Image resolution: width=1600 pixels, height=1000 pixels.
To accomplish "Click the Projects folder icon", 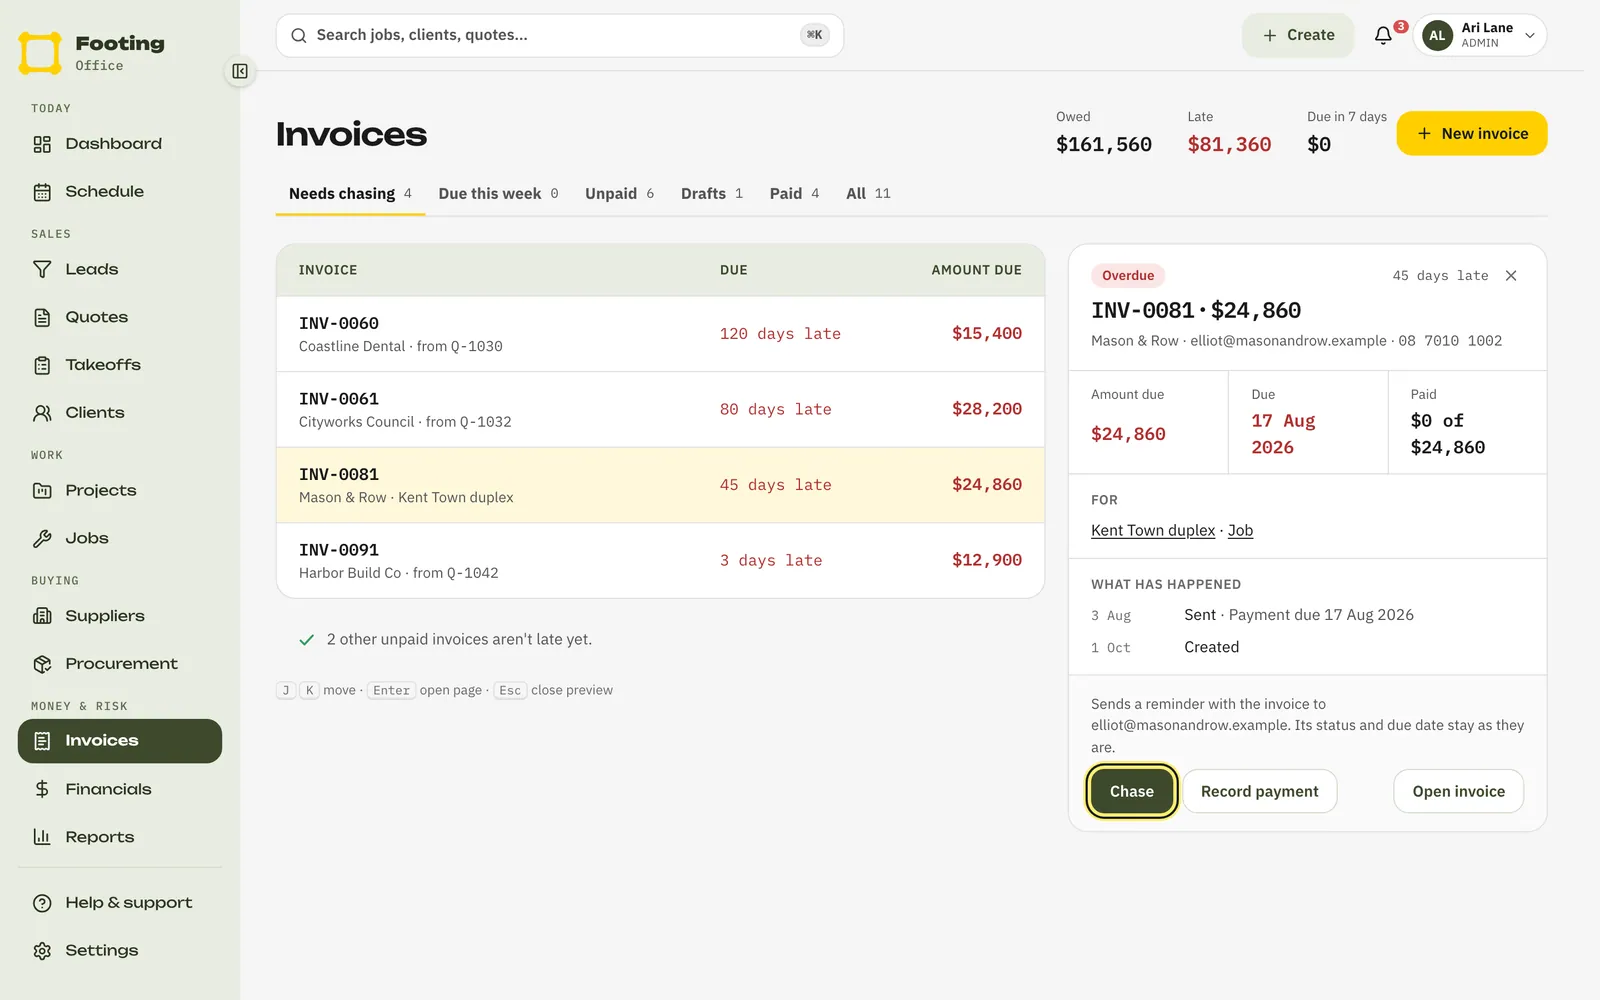I will (x=42, y=491).
